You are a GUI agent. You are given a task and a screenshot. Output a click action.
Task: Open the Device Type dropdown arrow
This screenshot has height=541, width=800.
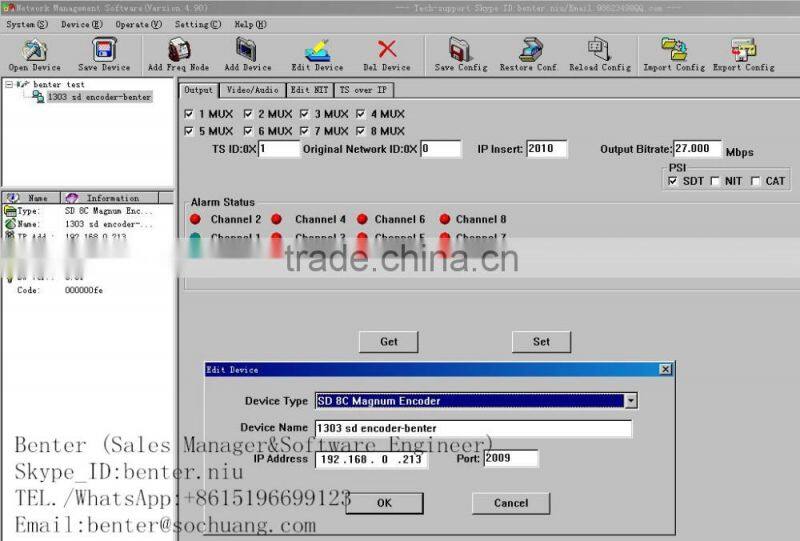(630, 401)
